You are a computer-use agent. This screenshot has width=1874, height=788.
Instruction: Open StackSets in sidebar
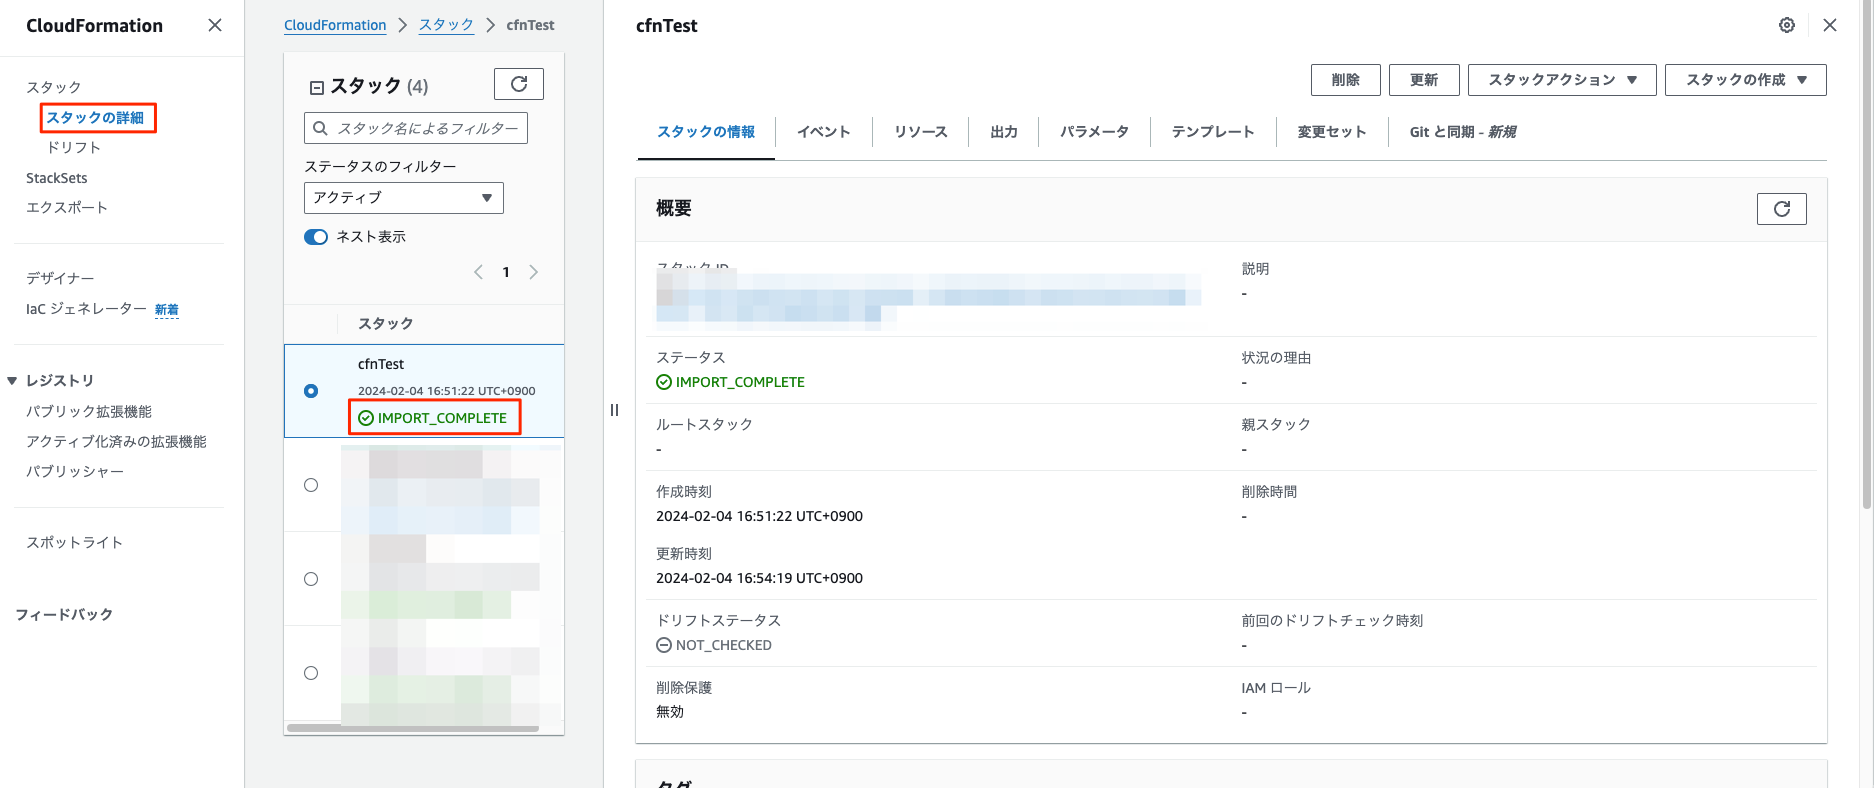click(57, 178)
